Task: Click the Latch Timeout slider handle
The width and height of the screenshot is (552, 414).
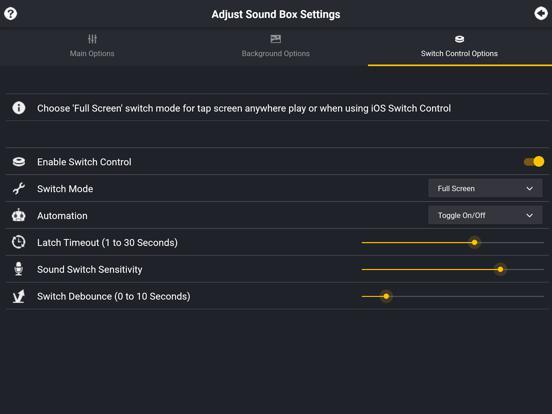Action: click(474, 243)
